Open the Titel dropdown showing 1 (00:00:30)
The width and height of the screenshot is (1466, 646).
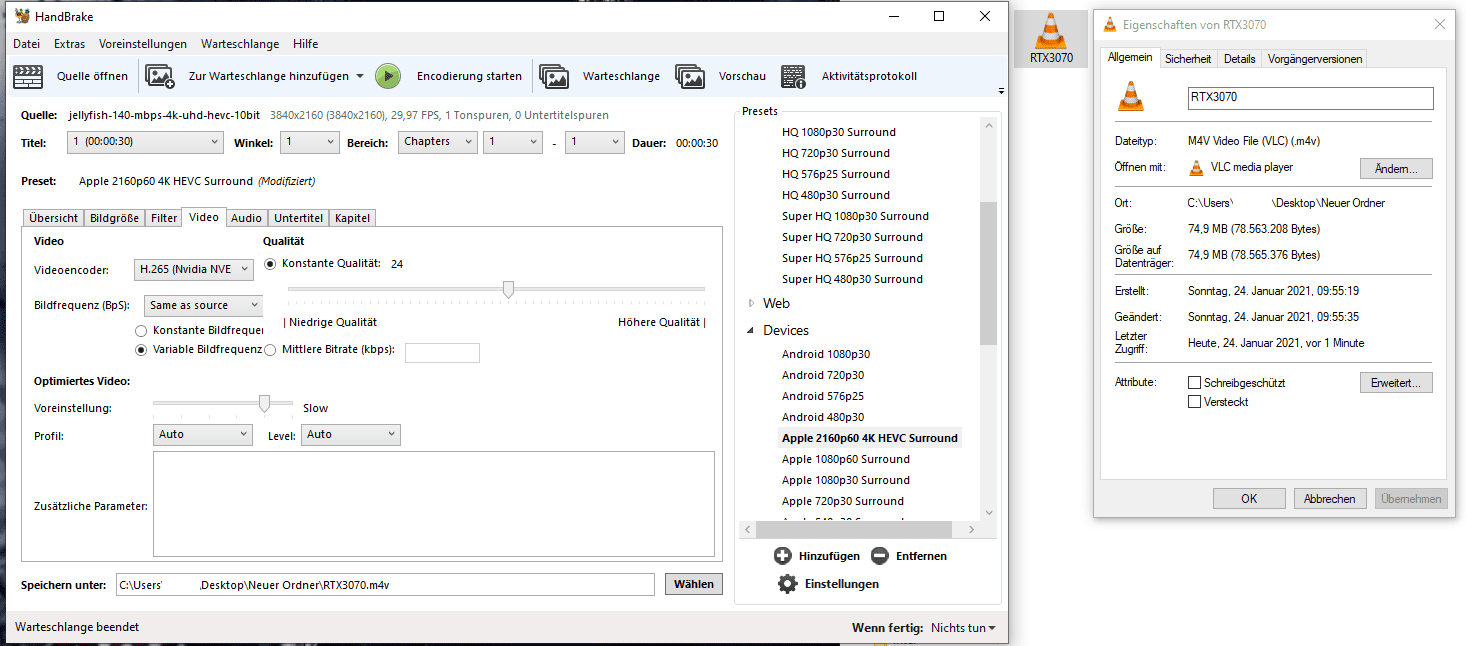click(146, 142)
